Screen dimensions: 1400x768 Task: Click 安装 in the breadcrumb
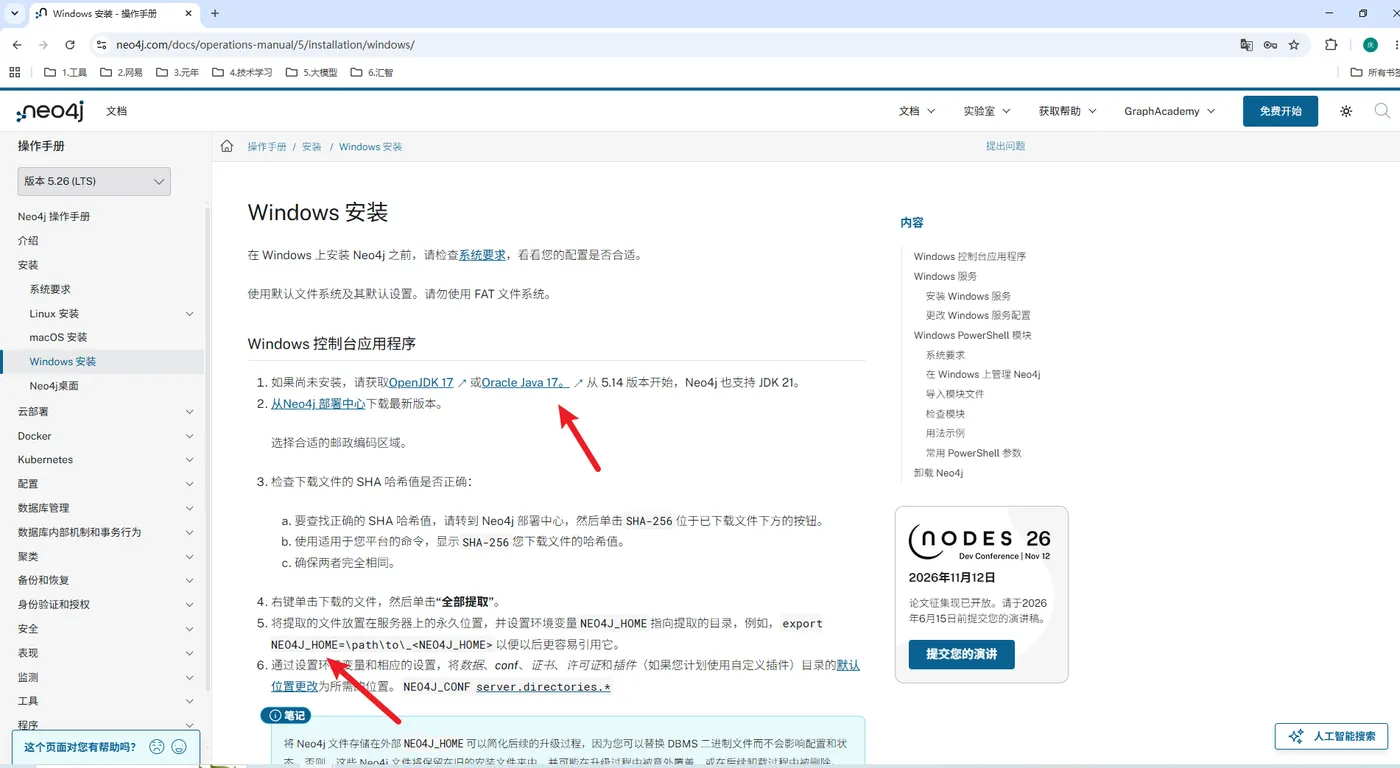click(312, 146)
